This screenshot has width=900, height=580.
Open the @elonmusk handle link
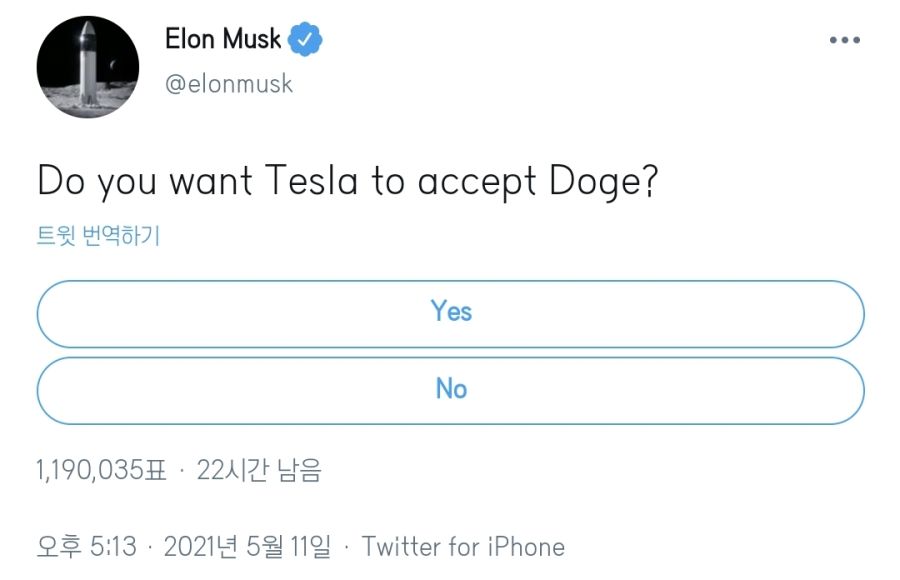coord(228,84)
